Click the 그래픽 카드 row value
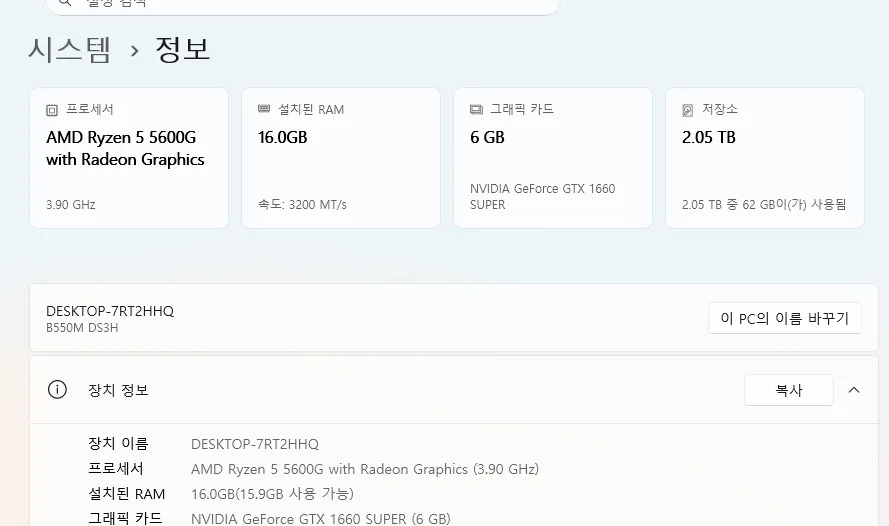Screen dimensions: 889x526 click(x=321, y=519)
